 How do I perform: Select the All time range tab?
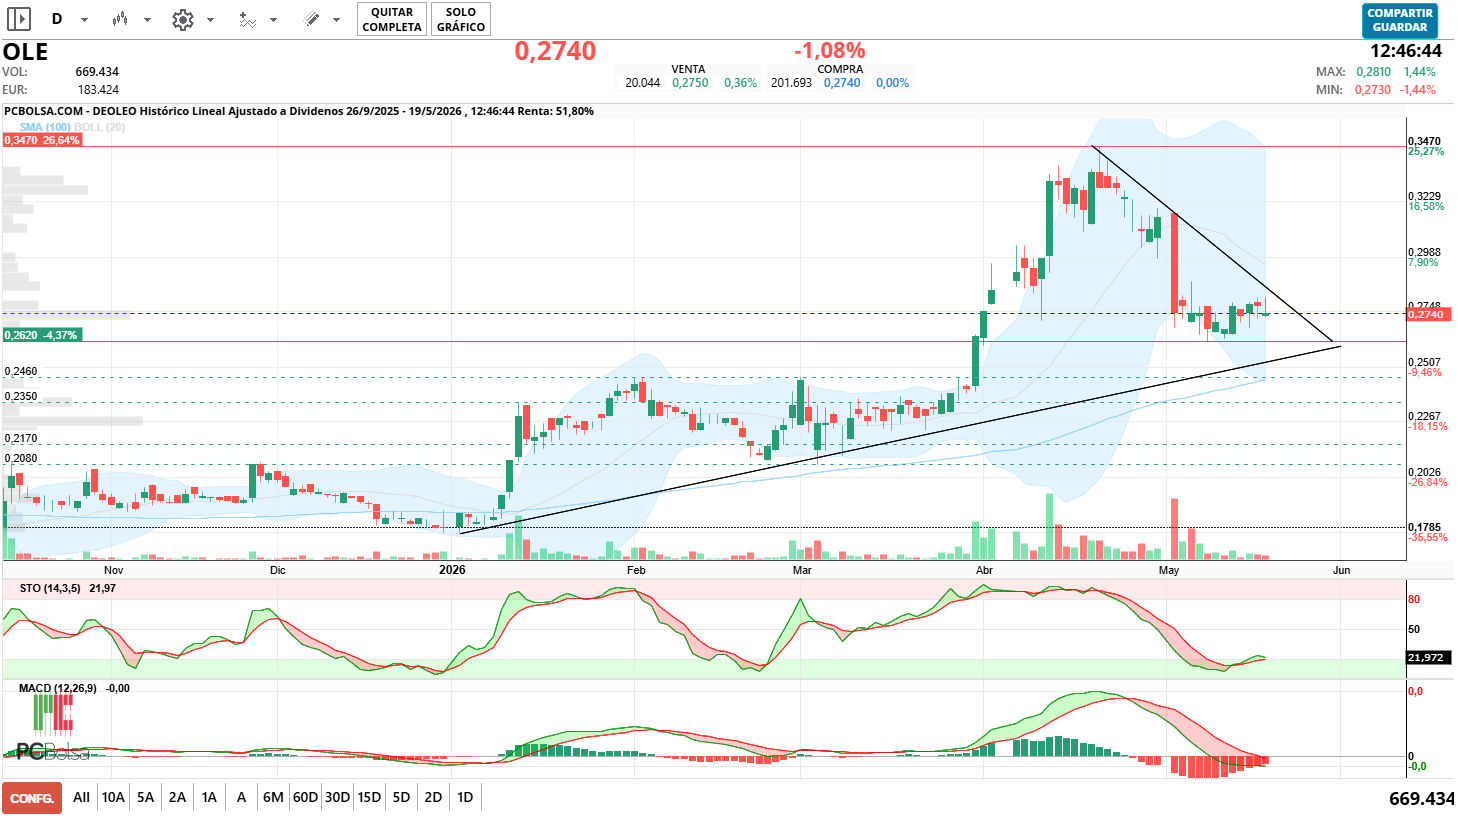pyautogui.click(x=81, y=797)
